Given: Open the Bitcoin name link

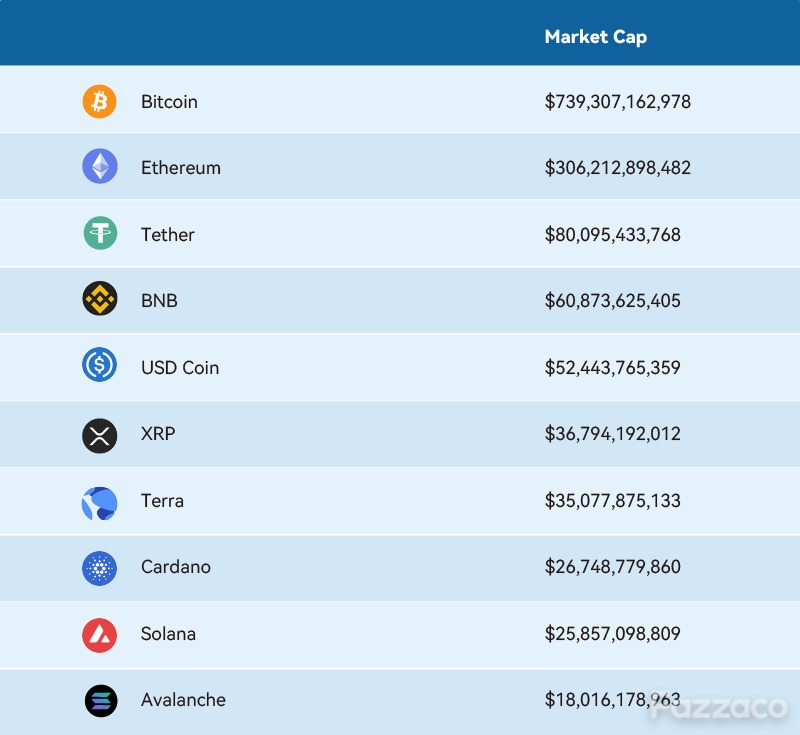Looking at the screenshot, I should [169, 102].
